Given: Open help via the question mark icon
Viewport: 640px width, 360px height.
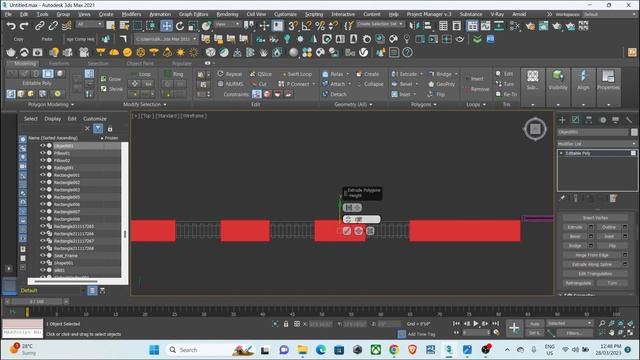Looking at the screenshot, I should [x=407, y=52].
